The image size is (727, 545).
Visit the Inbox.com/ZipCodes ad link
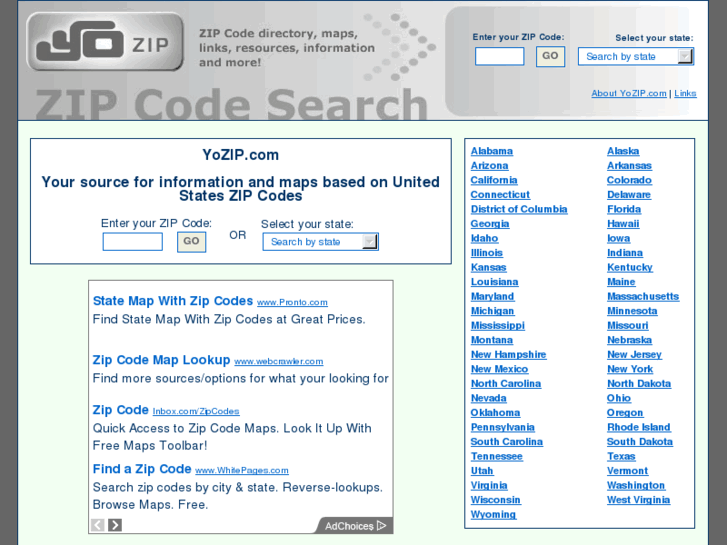(196, 411)
